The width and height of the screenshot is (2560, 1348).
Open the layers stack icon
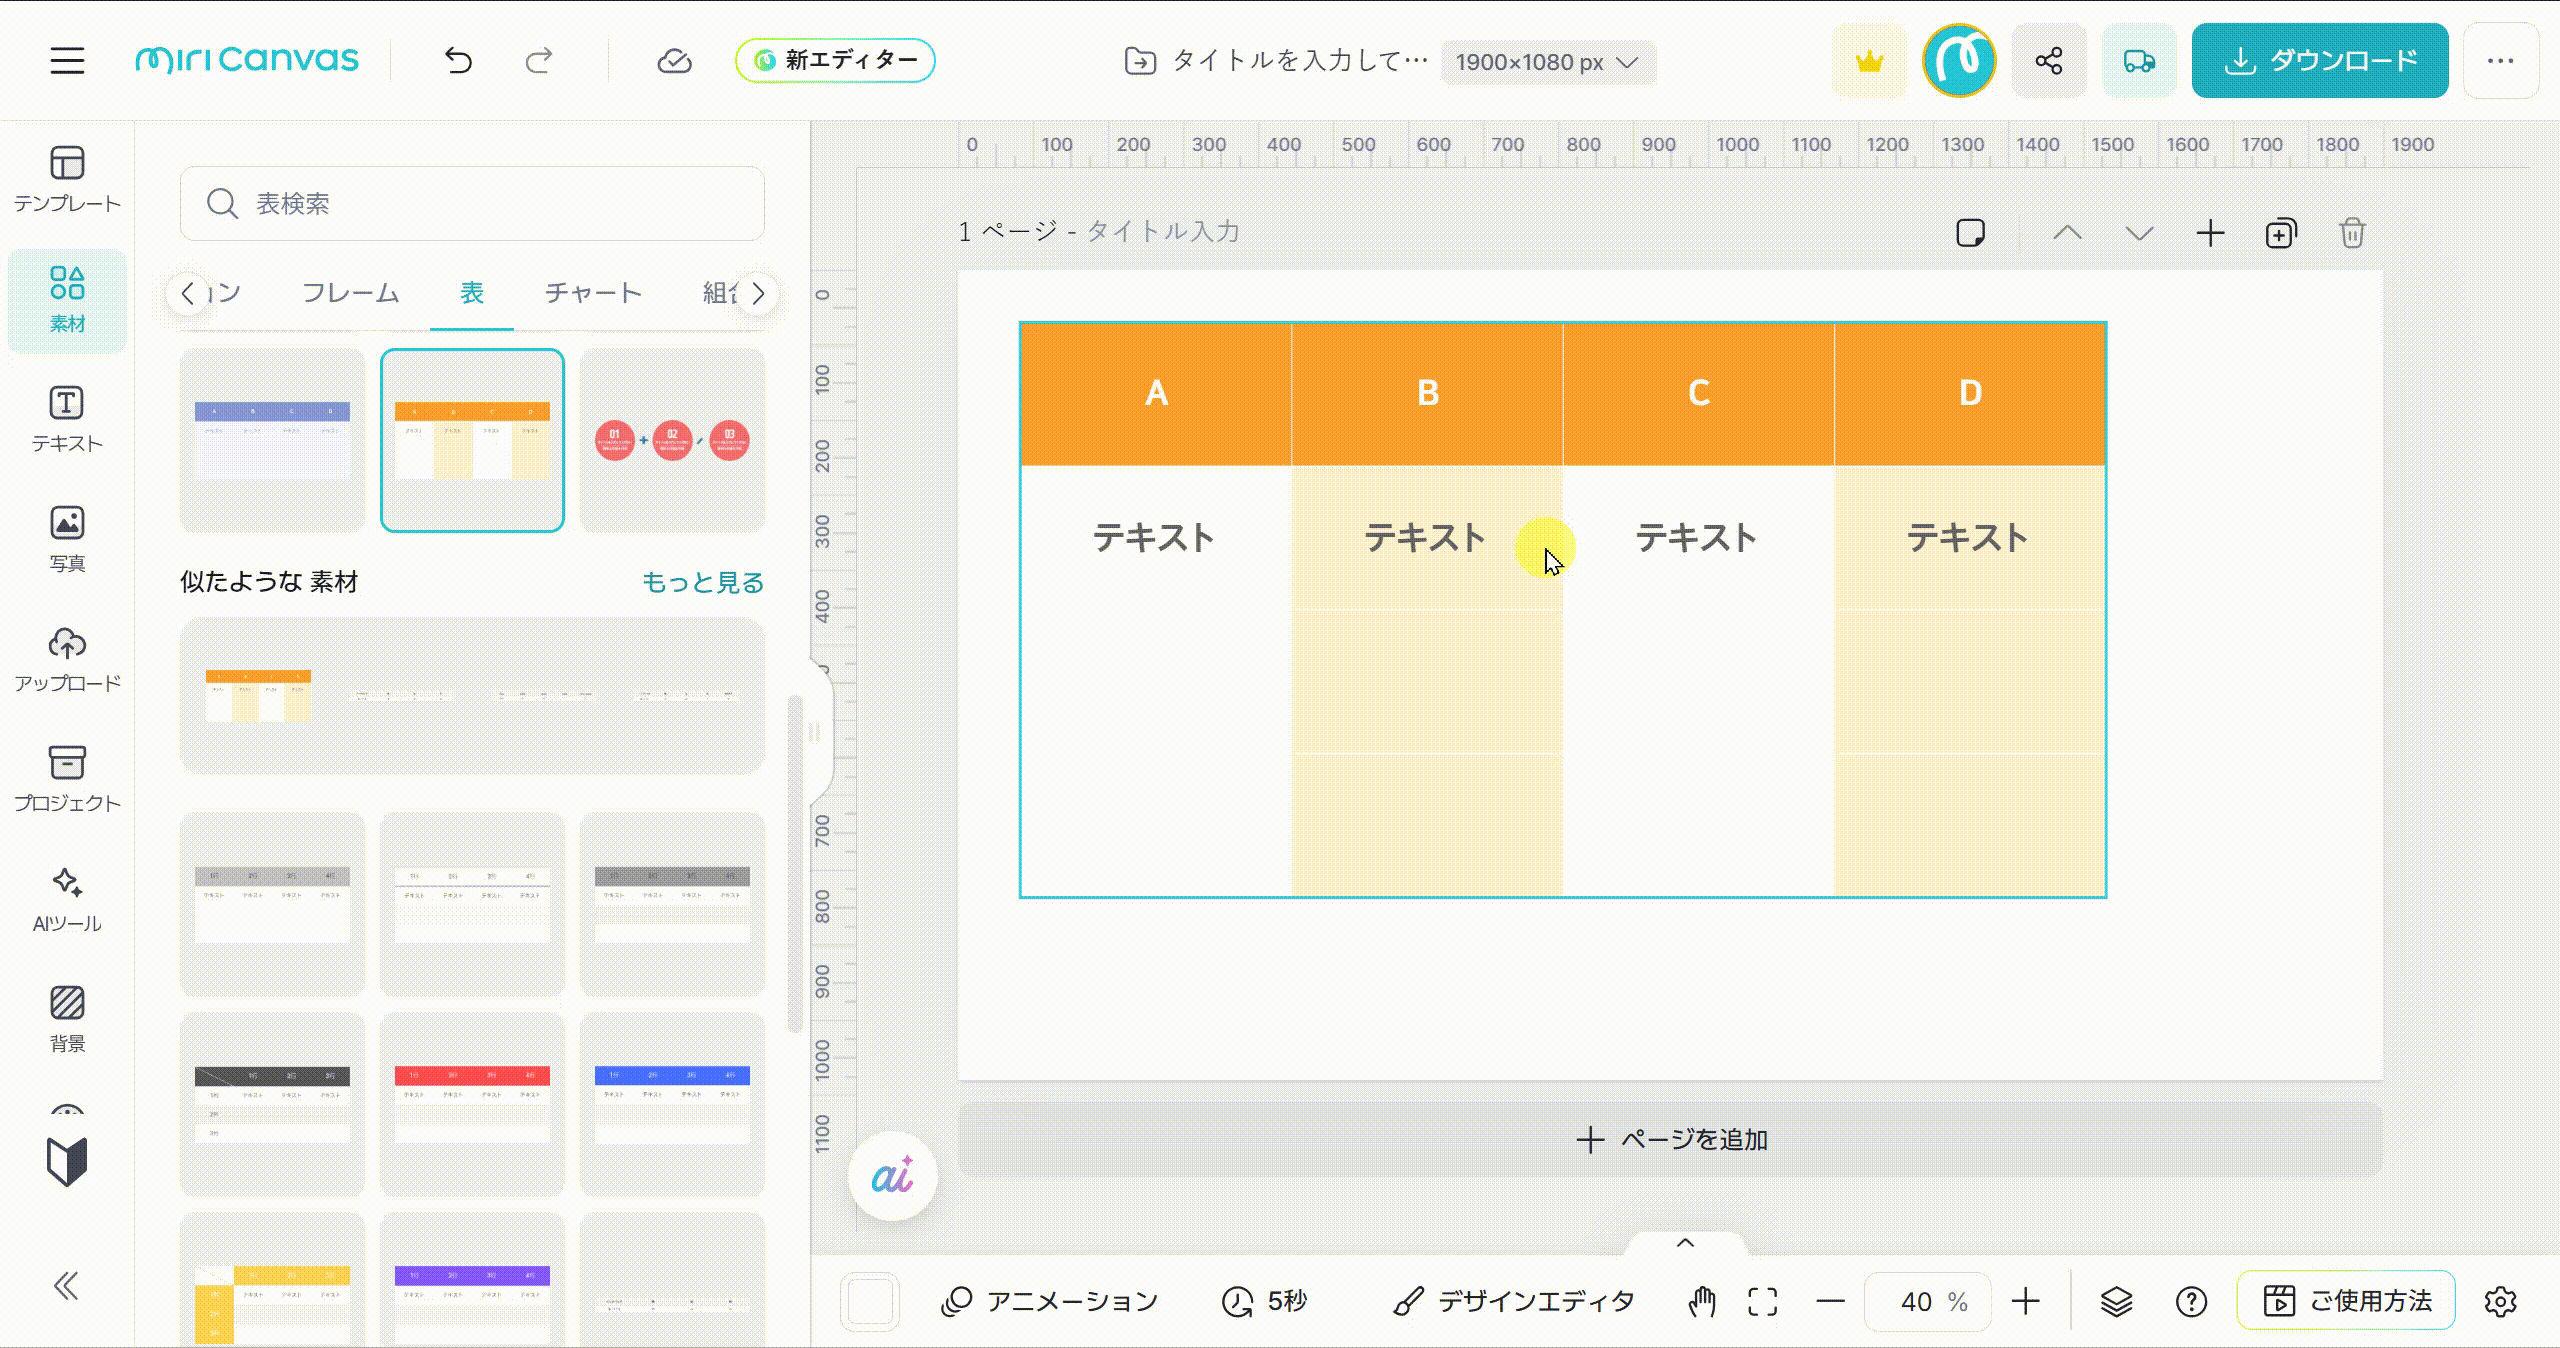tap(2116, 1301)
